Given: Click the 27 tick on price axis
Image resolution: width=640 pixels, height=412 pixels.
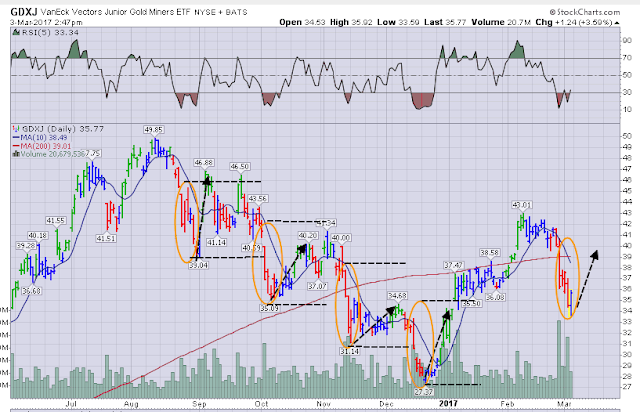Looking at the screenshot, I should (x=627, y=387).
